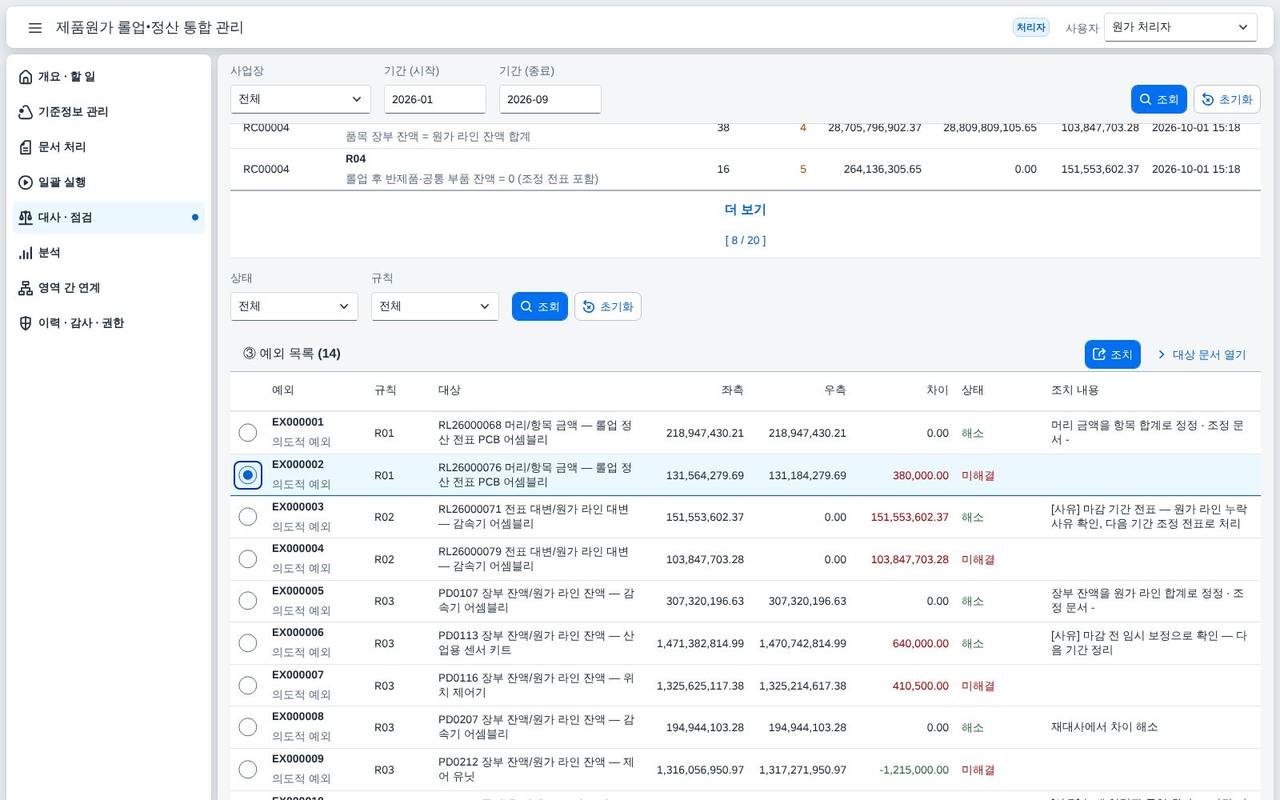Click the 조회 button beside 규칙 filter

(x=540, y=306)
